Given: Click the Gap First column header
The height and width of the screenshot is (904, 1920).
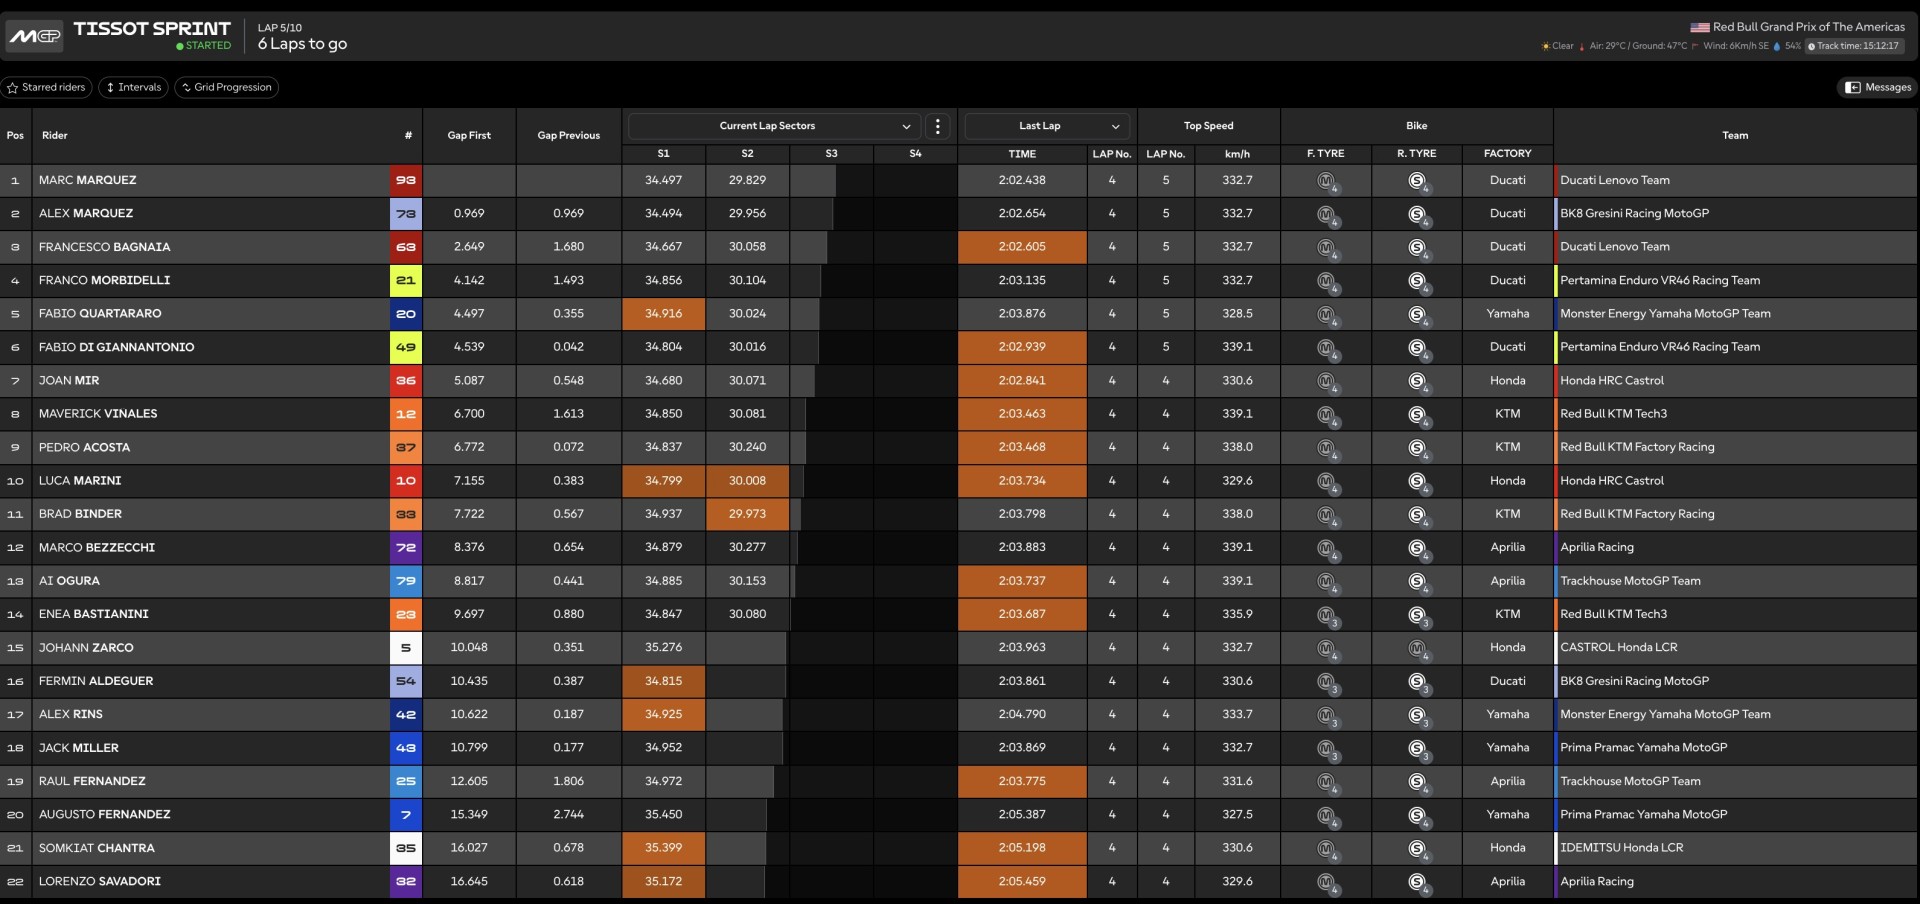Looking at the screenshot, I should [x=469, y=136].
